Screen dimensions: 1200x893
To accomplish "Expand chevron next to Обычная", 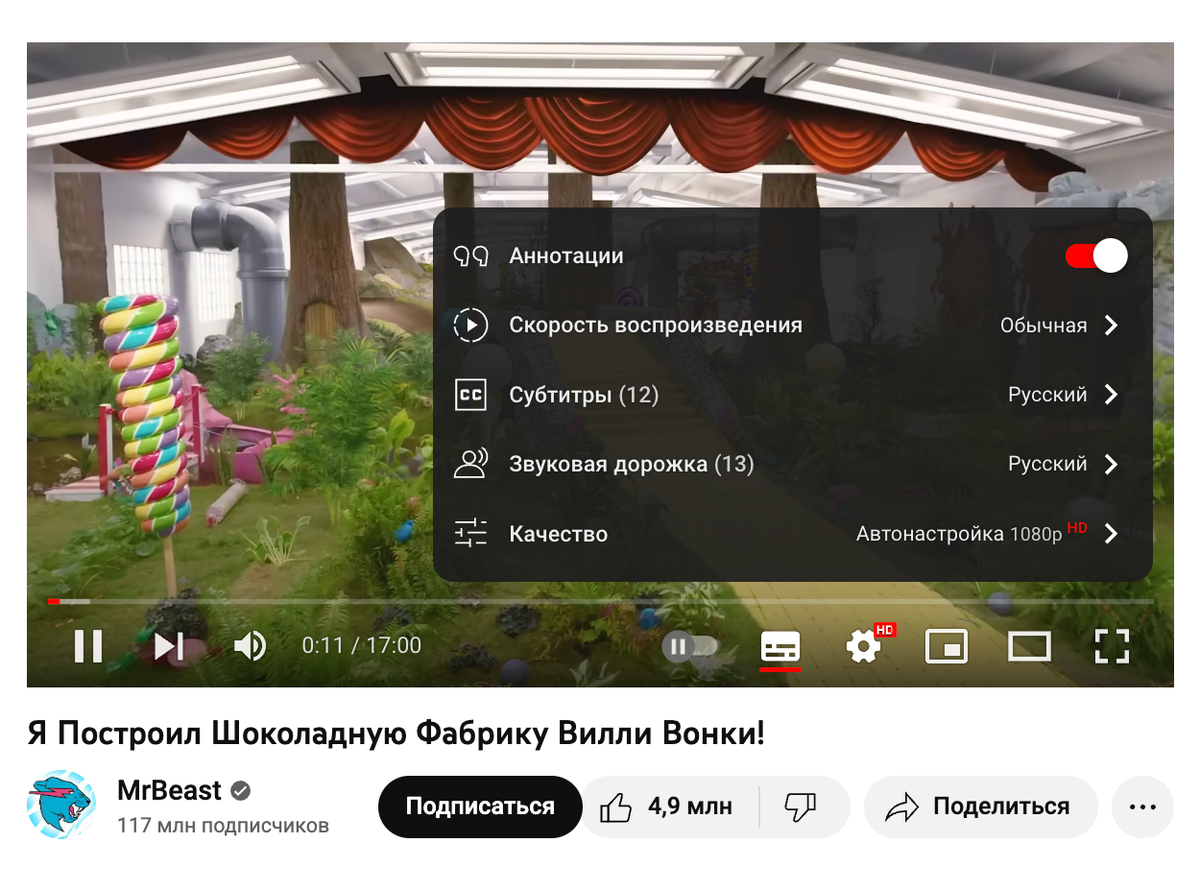I will [1111, 325].
